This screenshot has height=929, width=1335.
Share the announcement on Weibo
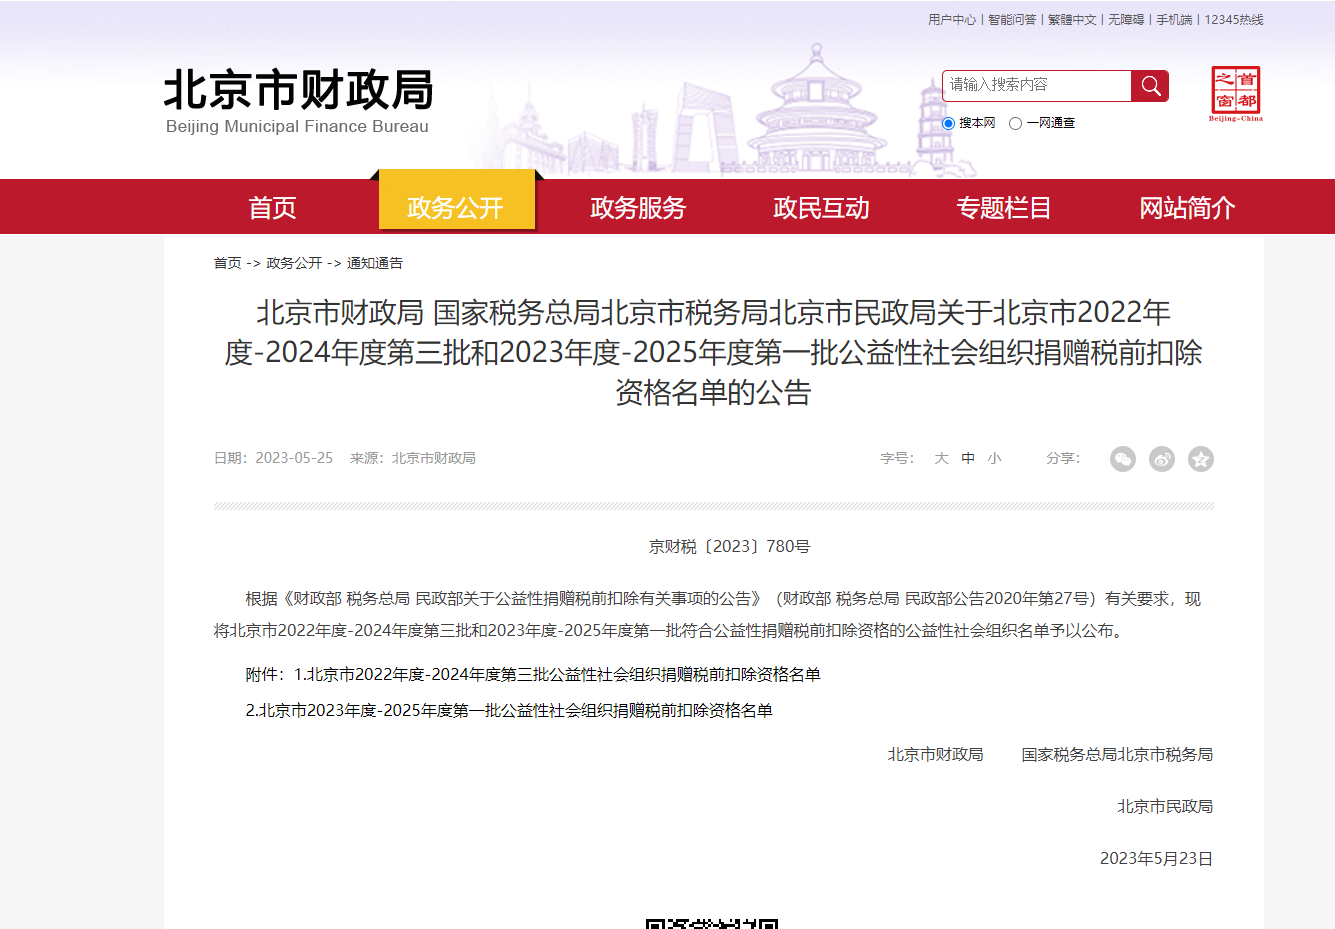pos(1161,458)
